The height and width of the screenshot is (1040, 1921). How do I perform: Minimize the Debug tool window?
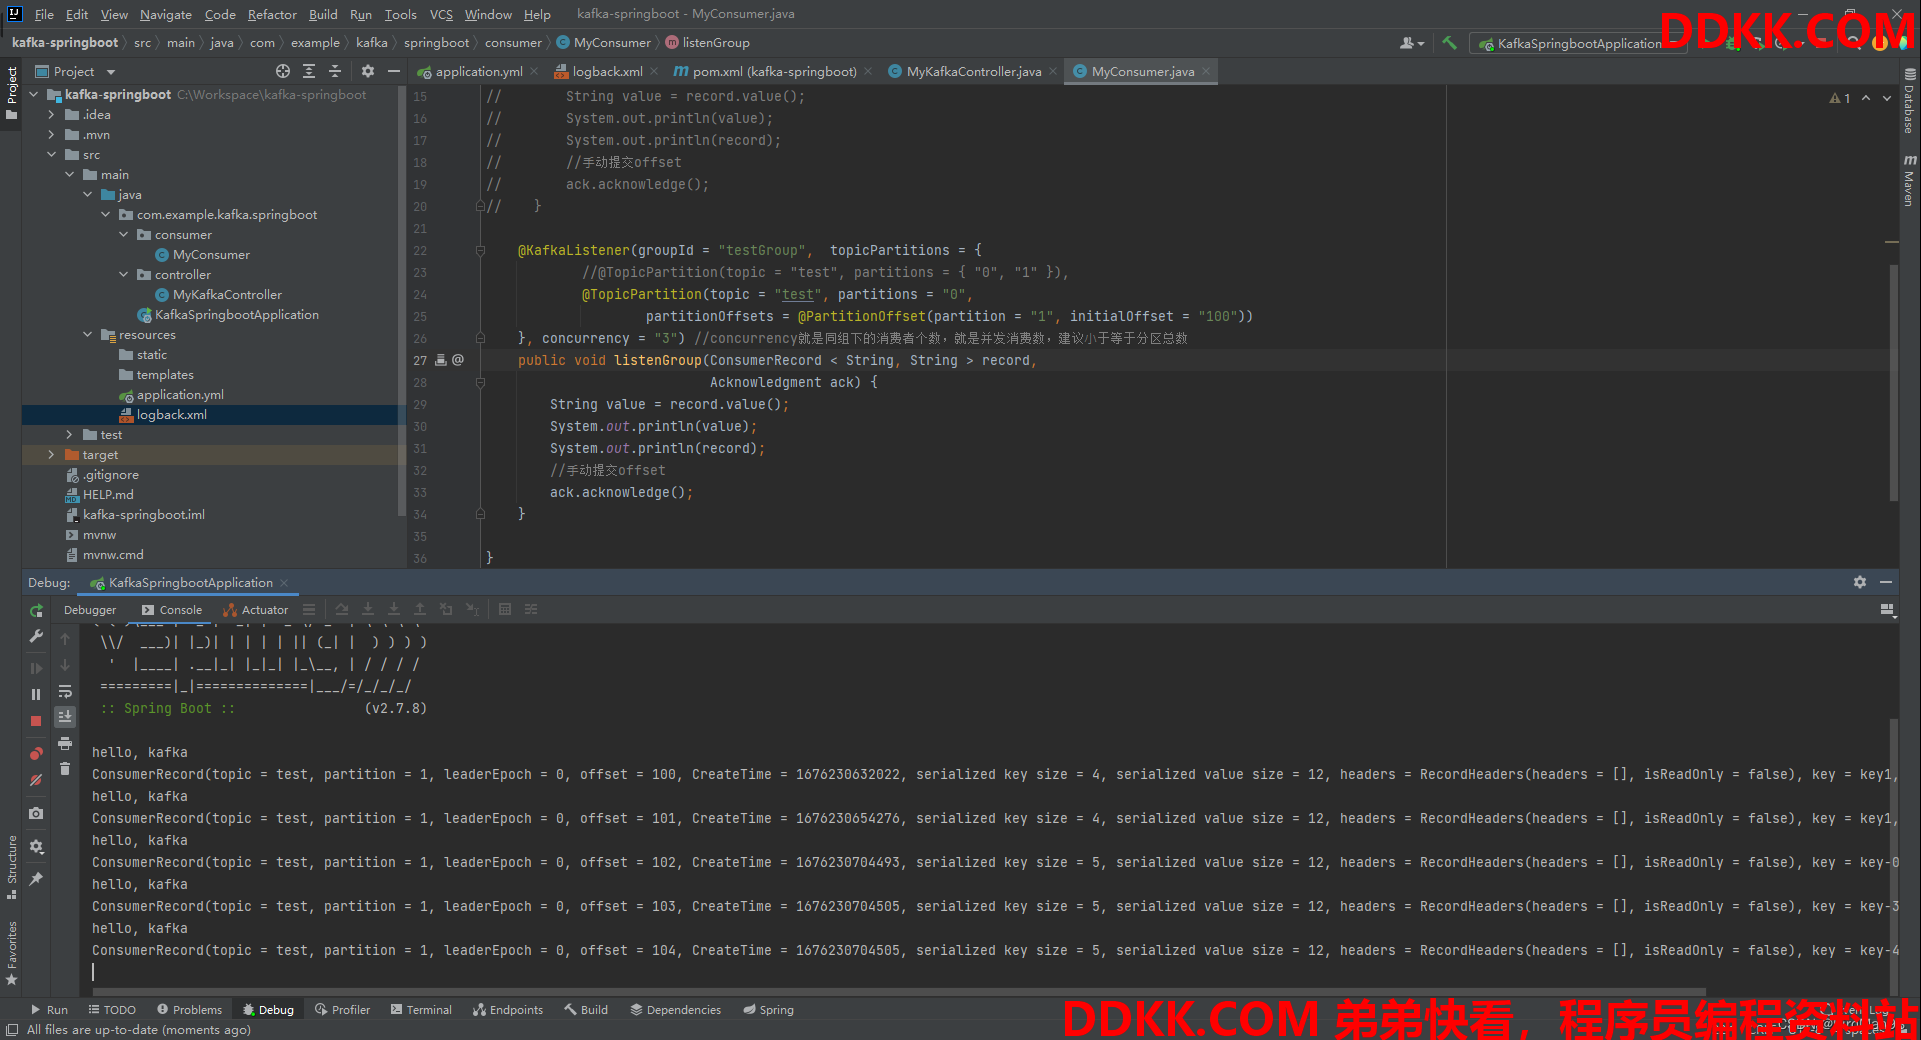click(1886, 582)
